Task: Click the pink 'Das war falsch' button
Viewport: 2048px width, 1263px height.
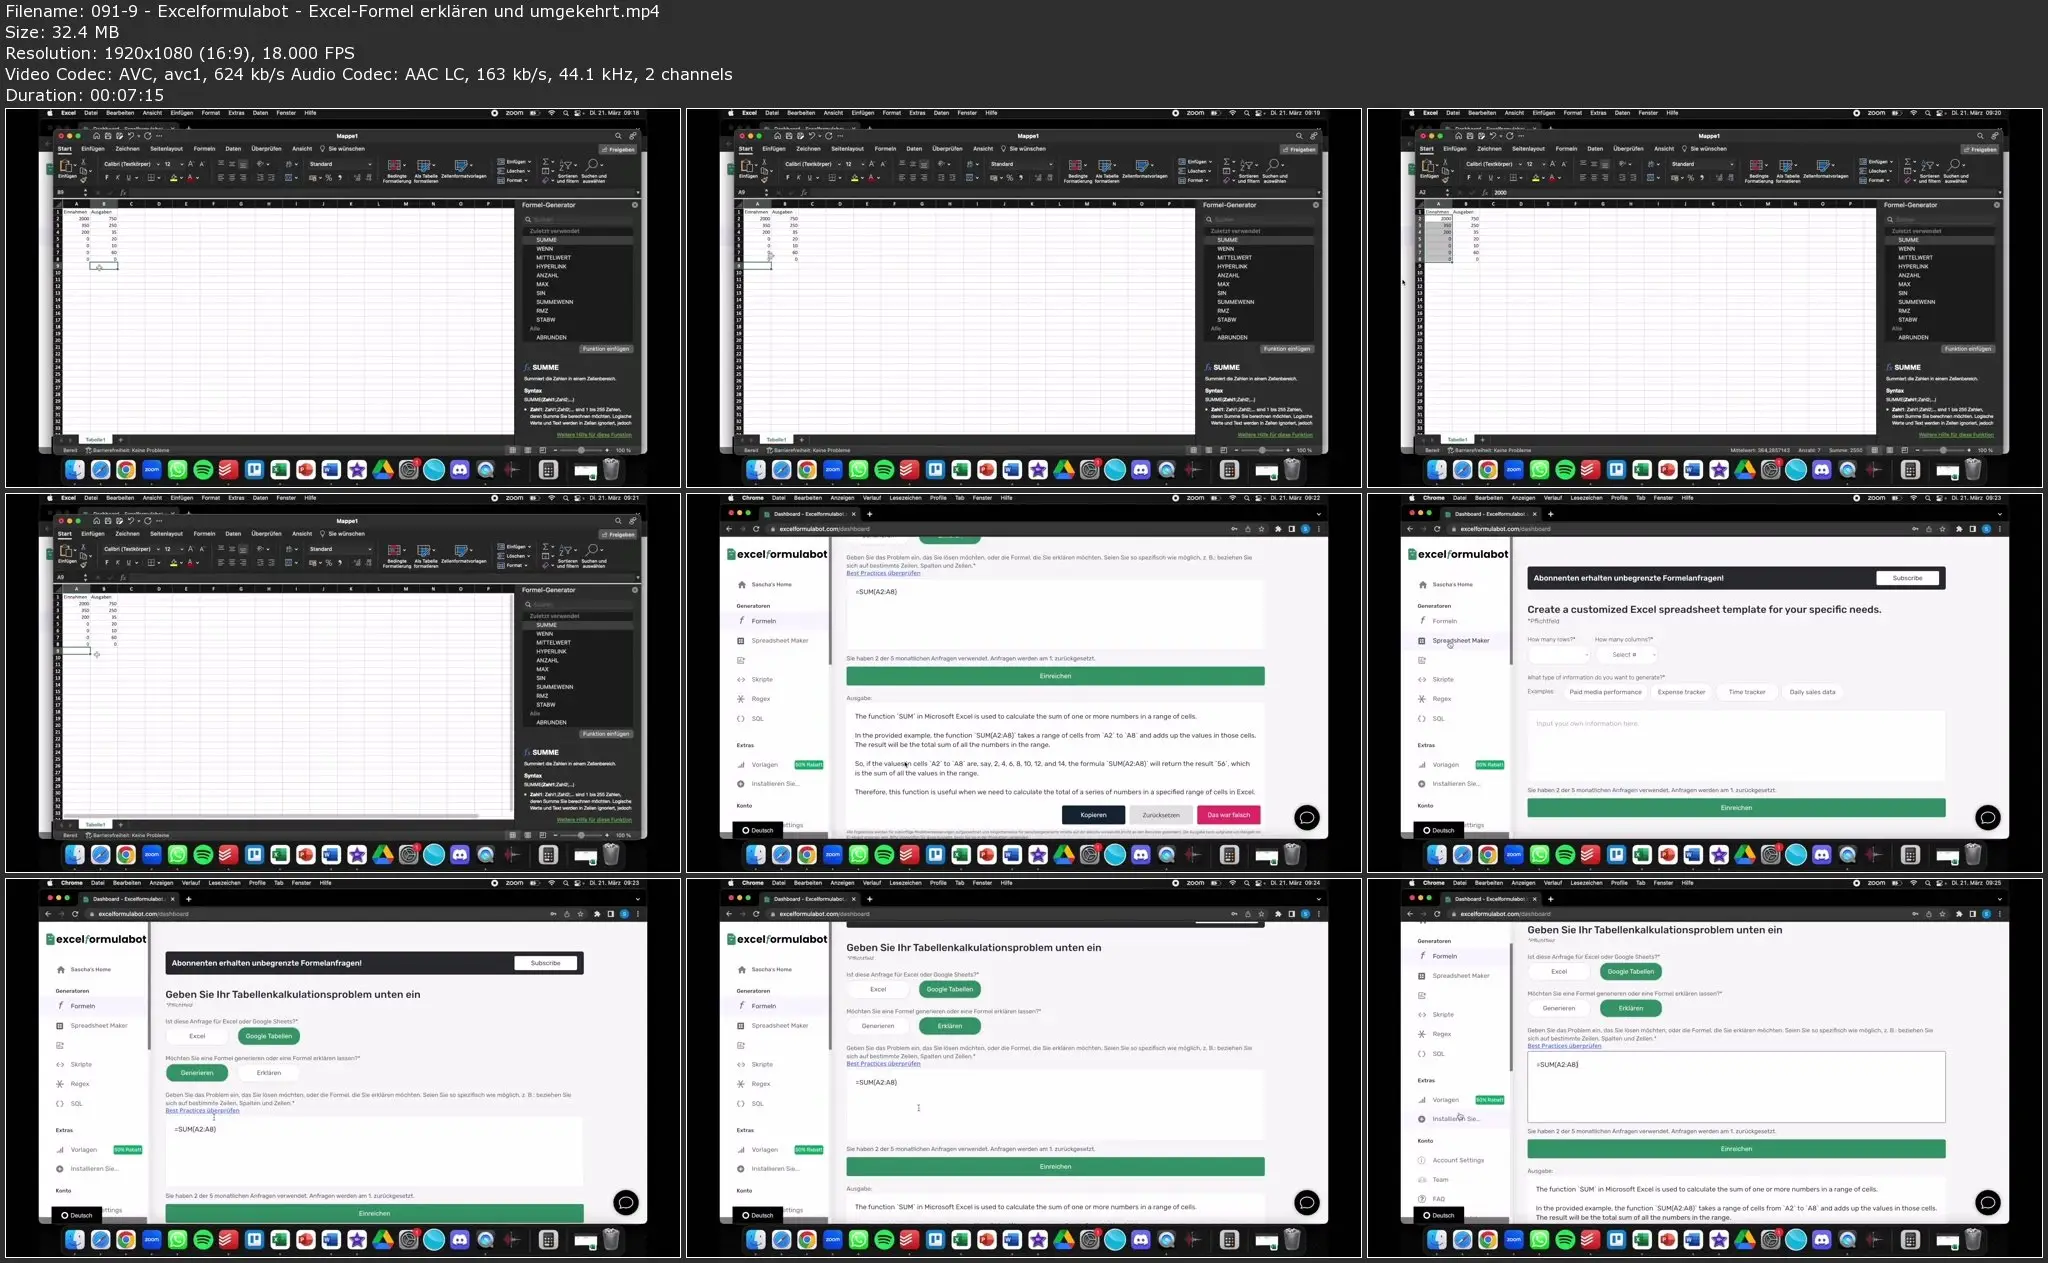Action: 1228,815
